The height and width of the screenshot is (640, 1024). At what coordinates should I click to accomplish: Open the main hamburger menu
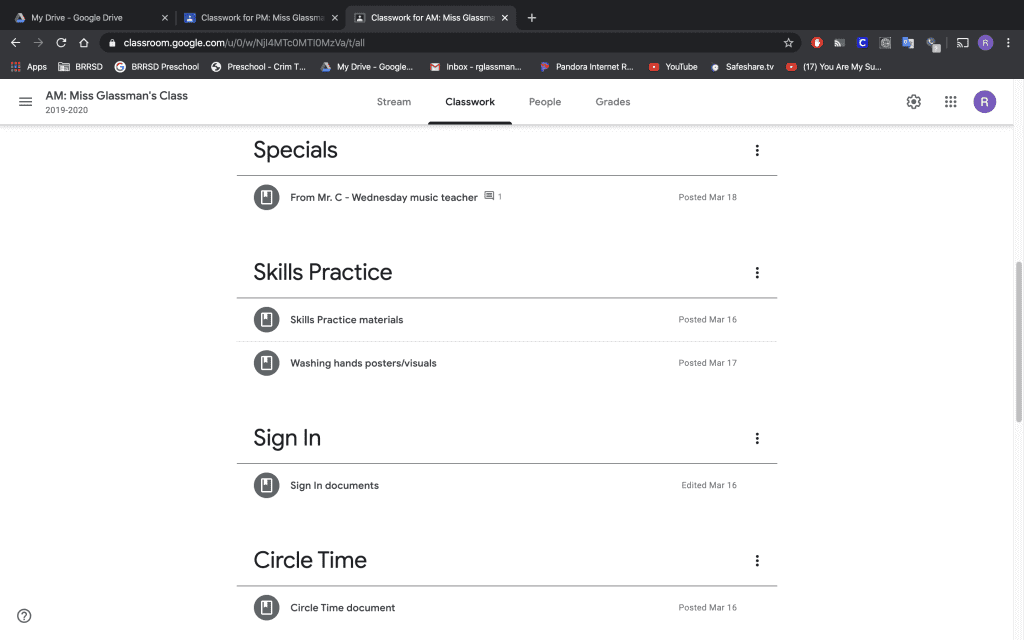[x=25, y=102]
